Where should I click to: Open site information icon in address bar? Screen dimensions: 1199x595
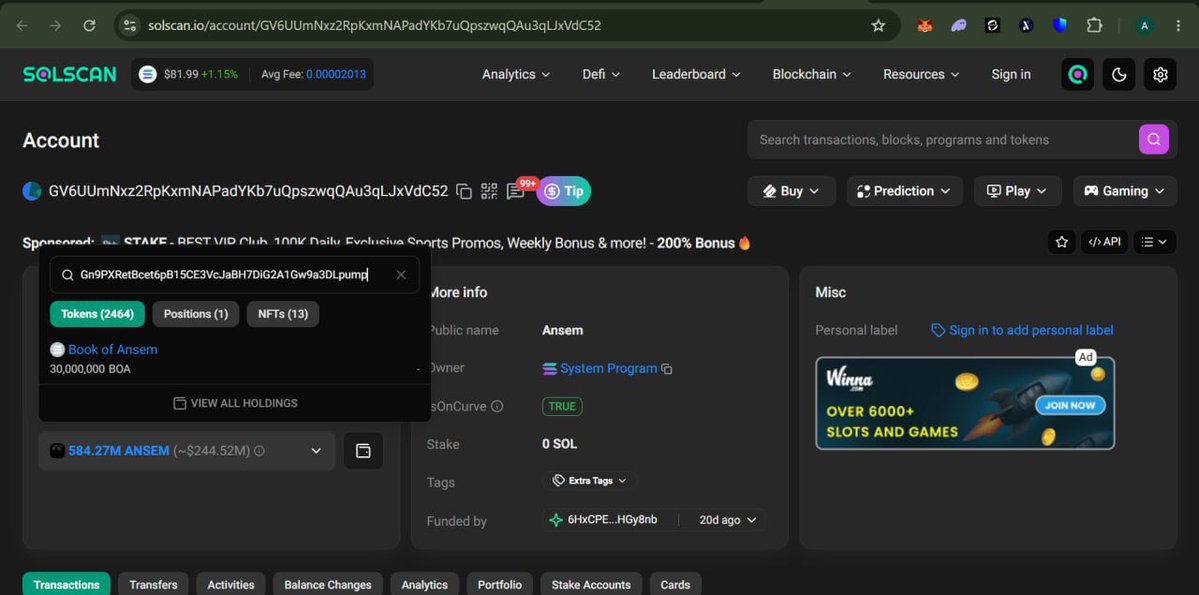pos(130,25)
